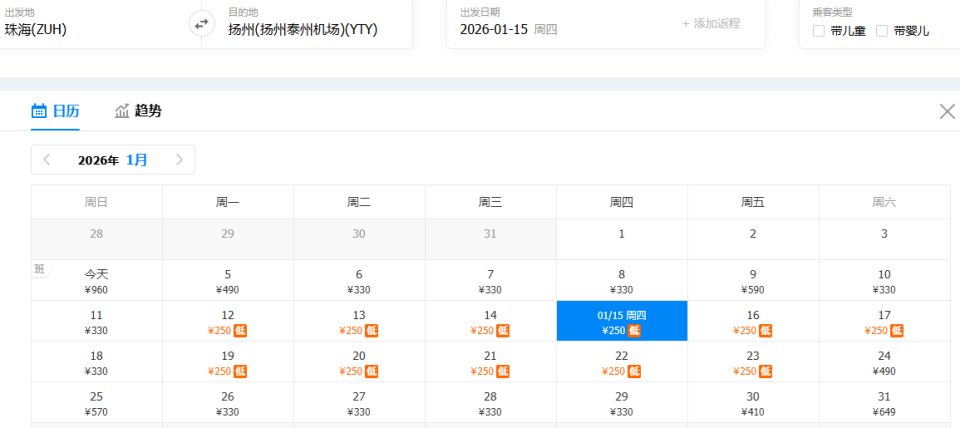Image resolution: width=960 pixels, height=428 pixels.
Task: Tick the 带婴儿 checkbox
Action: (882, 31)
